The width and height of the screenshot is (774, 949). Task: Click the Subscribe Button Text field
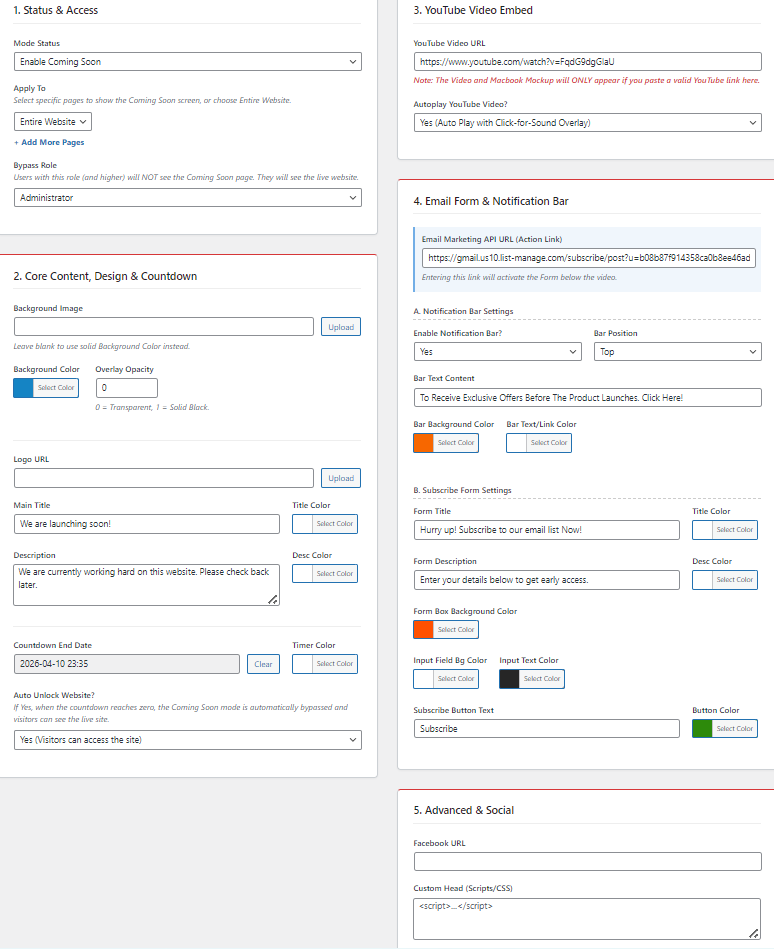(x=546, y=729)
